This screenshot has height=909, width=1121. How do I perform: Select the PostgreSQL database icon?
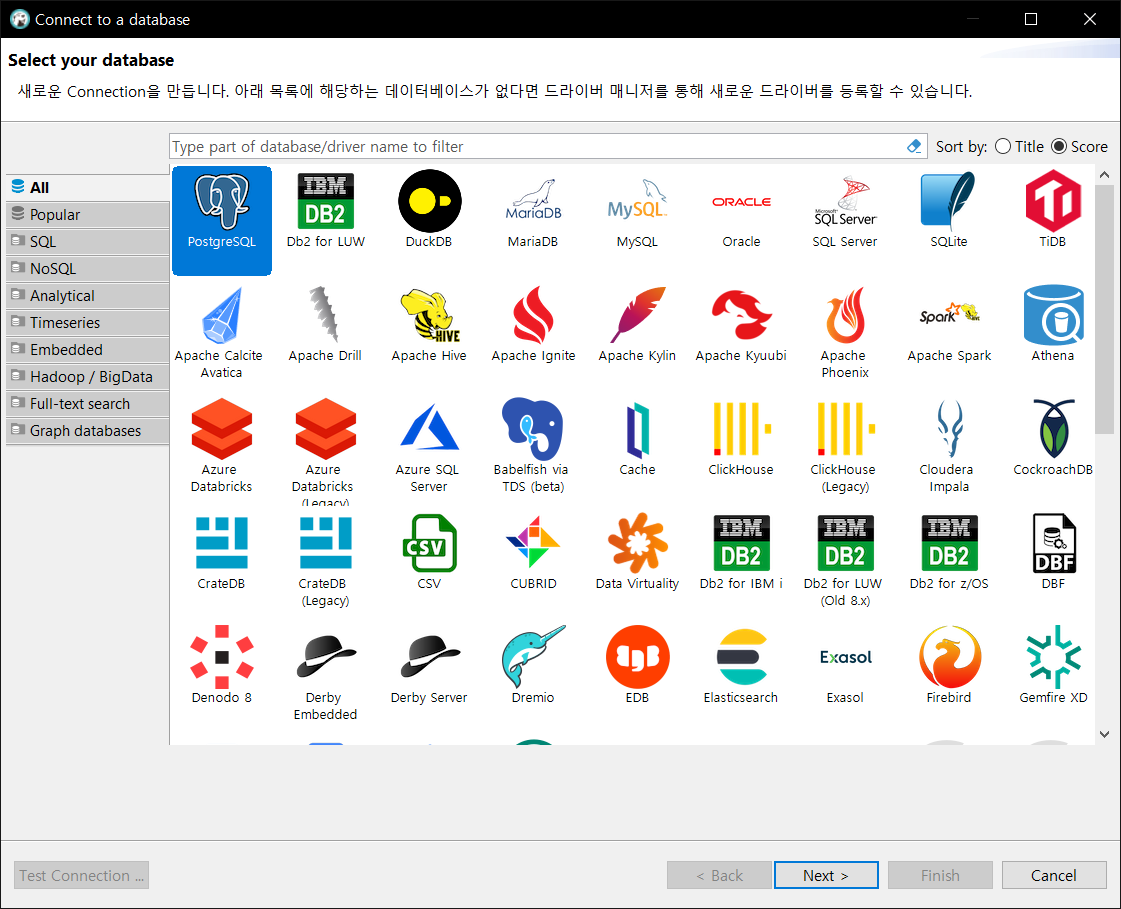(222, 202)
